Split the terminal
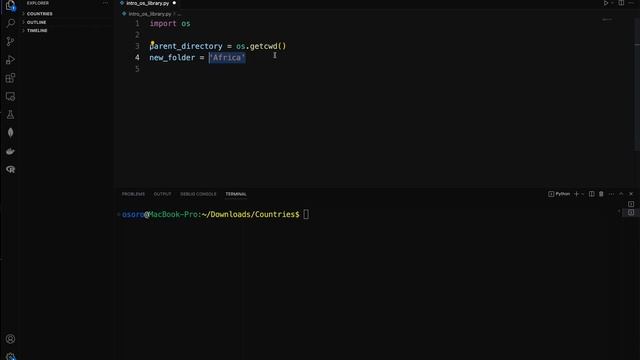This screenshot has width=640, height=360. click(x=591, y=194)
